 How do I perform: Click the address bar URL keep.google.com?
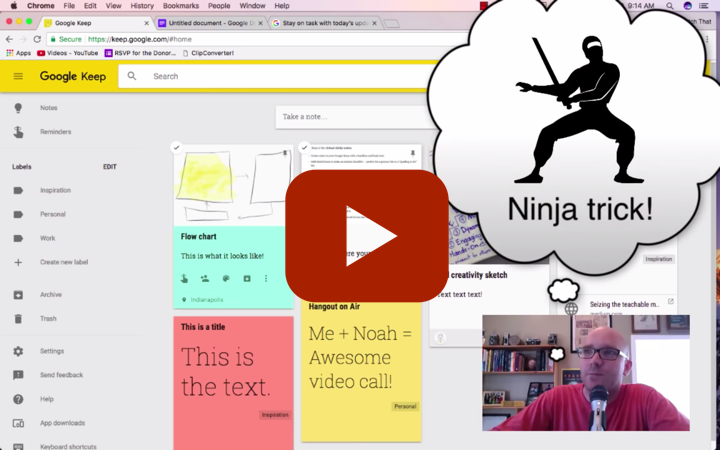(140, 39)
